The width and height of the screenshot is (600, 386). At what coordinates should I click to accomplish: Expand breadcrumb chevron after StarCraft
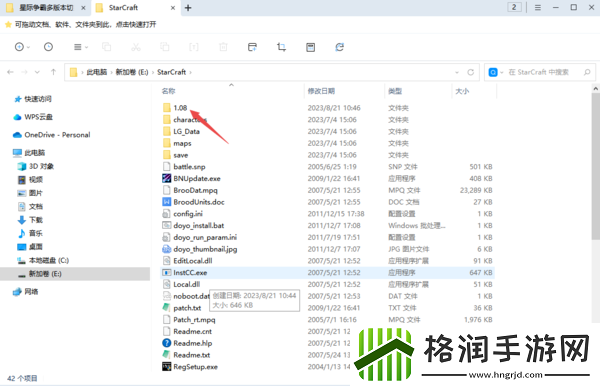(x=191, y=72)
